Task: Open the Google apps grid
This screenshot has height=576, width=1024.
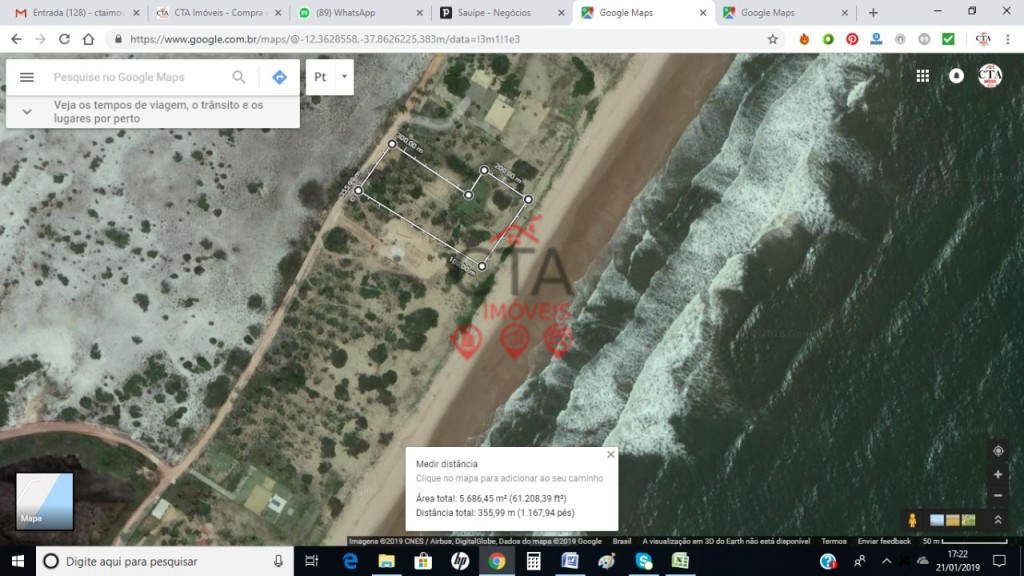Action: coord(922,76)
